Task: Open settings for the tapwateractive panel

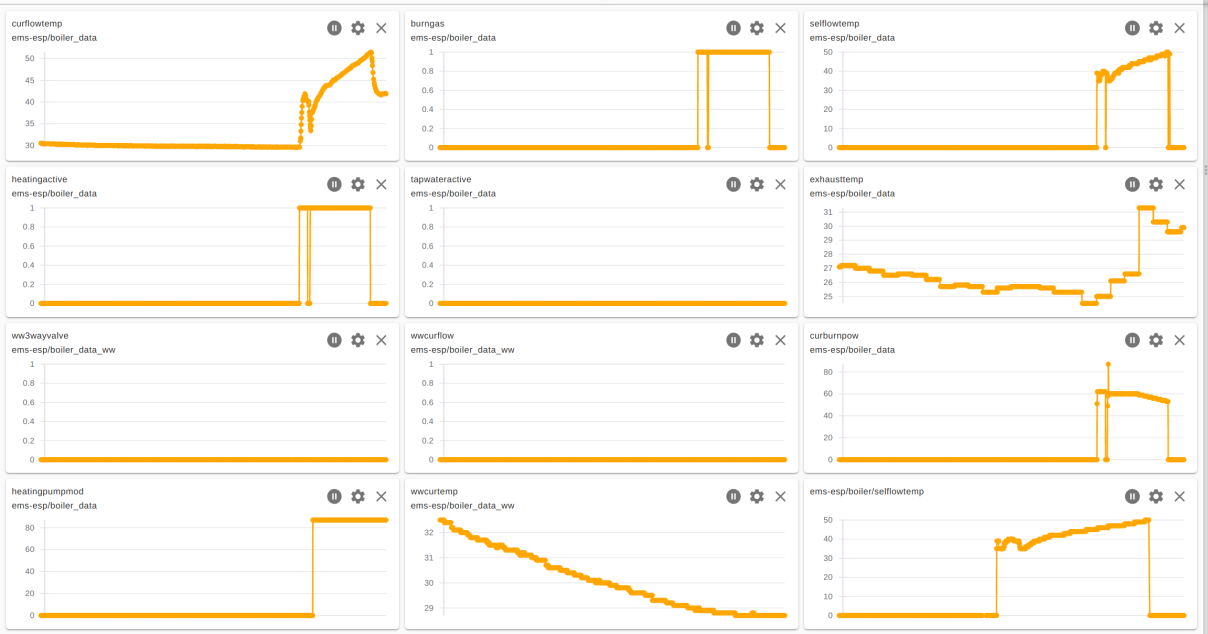Action: (757, 184)
